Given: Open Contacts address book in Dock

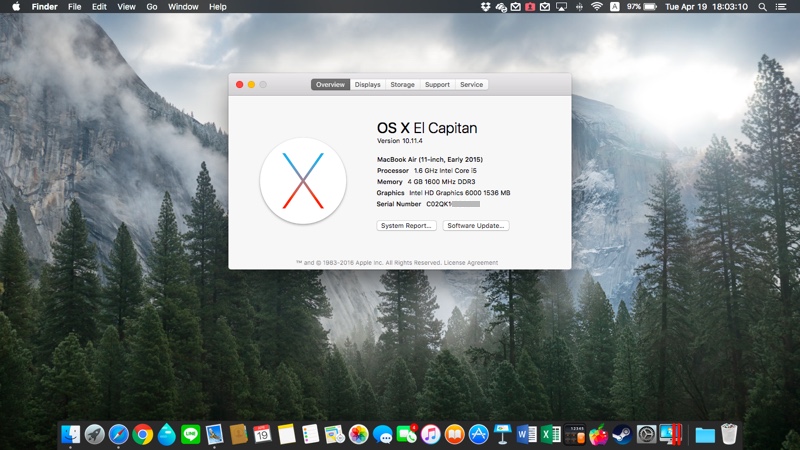Looking at the screenshot, I should [x=238, y=435].
